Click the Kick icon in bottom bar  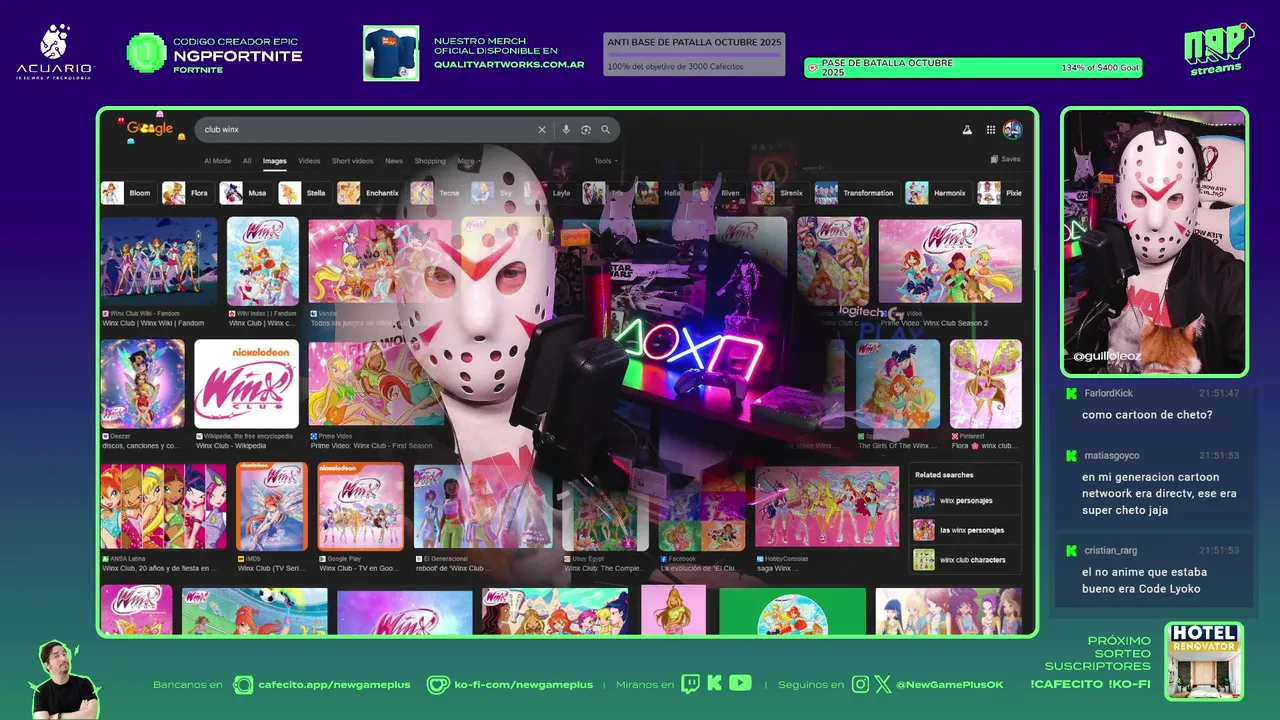pos(714,684)
